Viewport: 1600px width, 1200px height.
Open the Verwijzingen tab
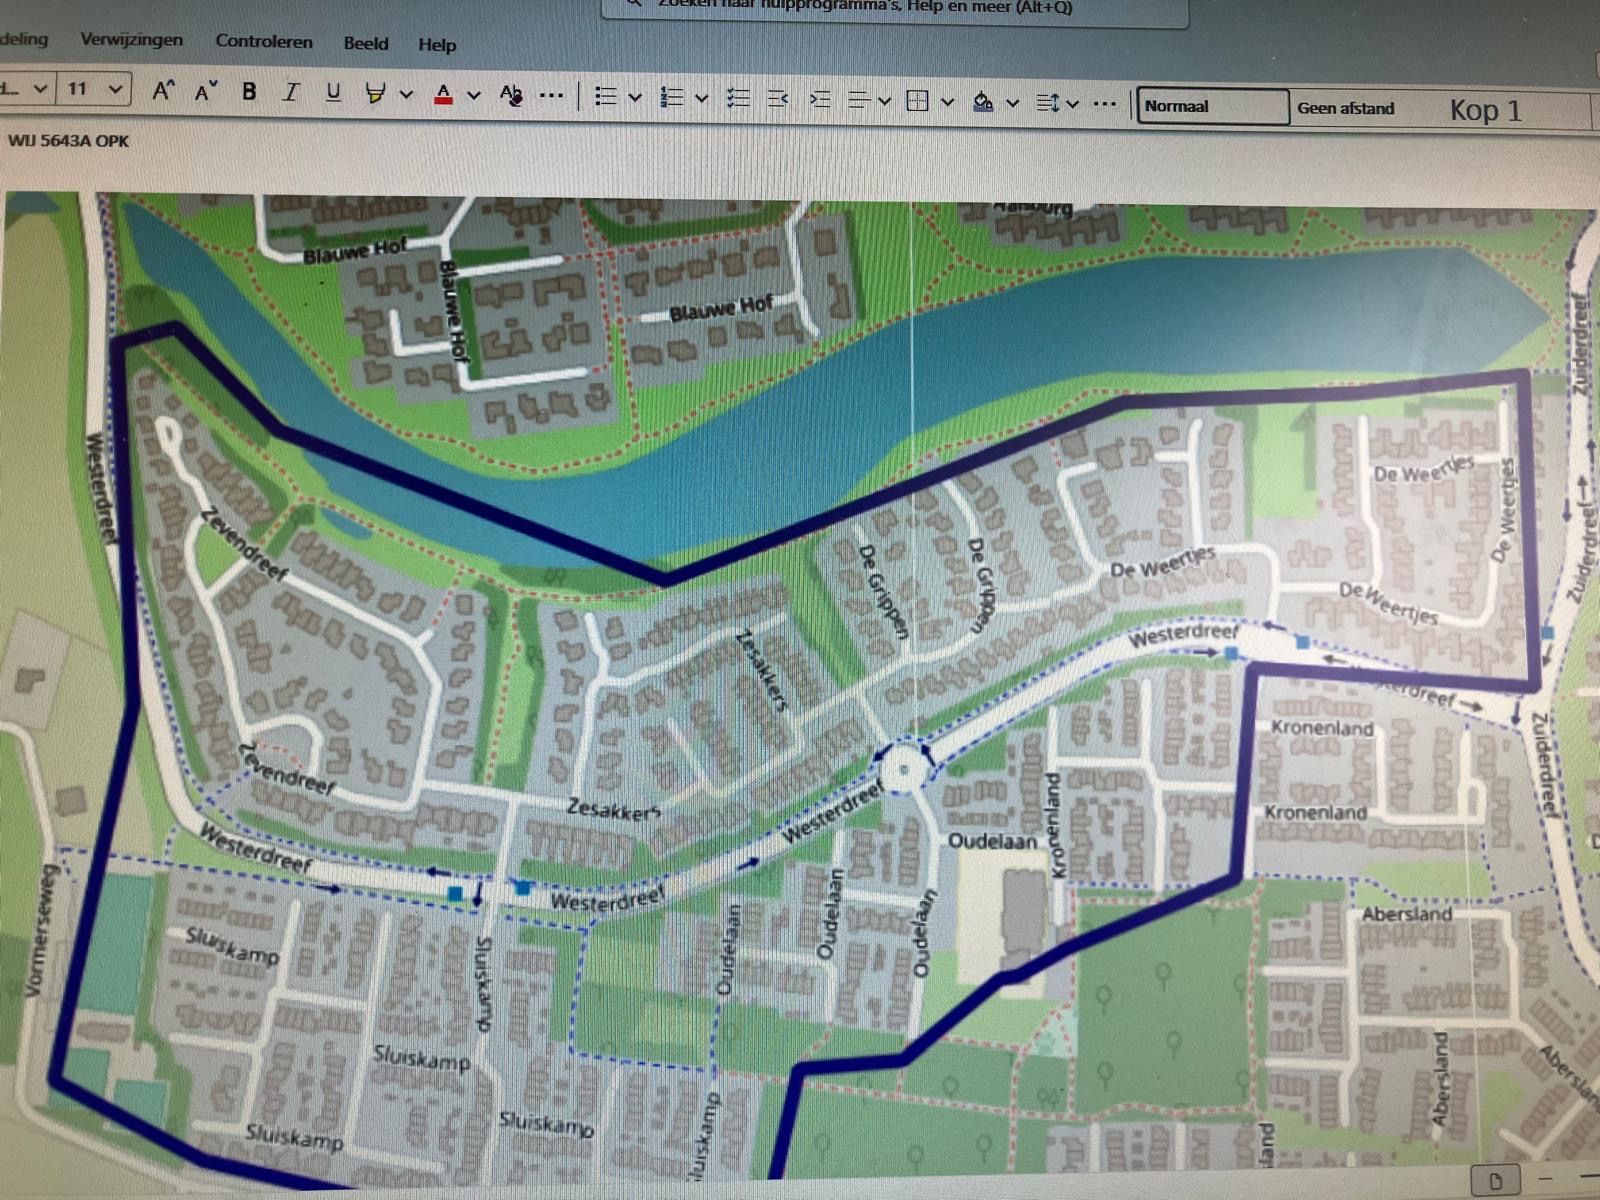tap(131, 40)
